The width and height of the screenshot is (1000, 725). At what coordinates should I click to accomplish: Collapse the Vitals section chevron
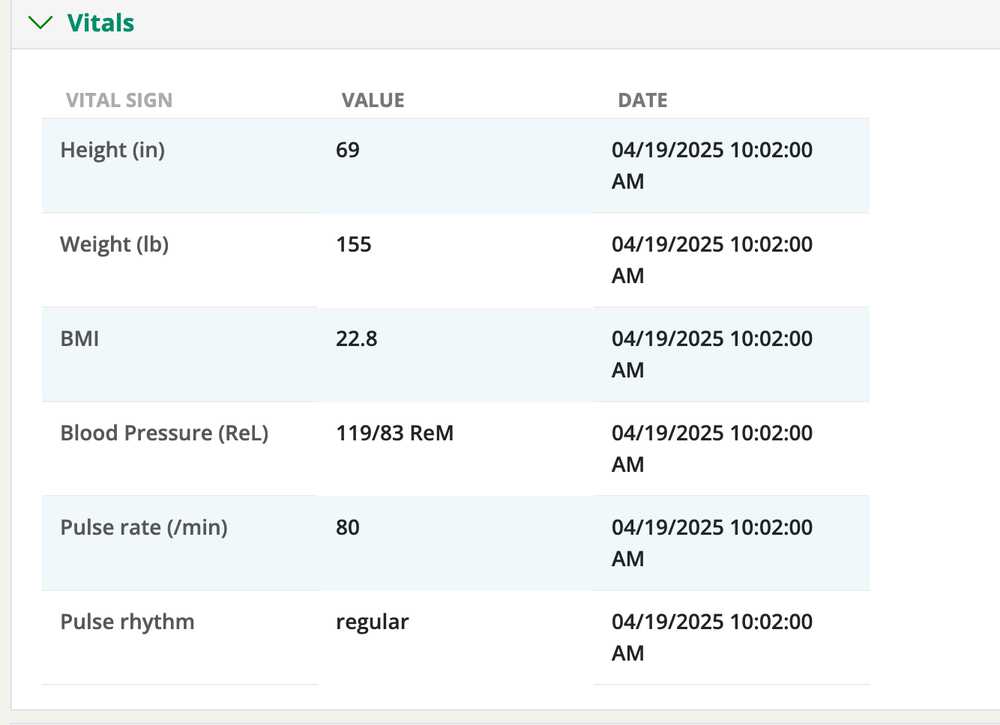tap(41, 23)
